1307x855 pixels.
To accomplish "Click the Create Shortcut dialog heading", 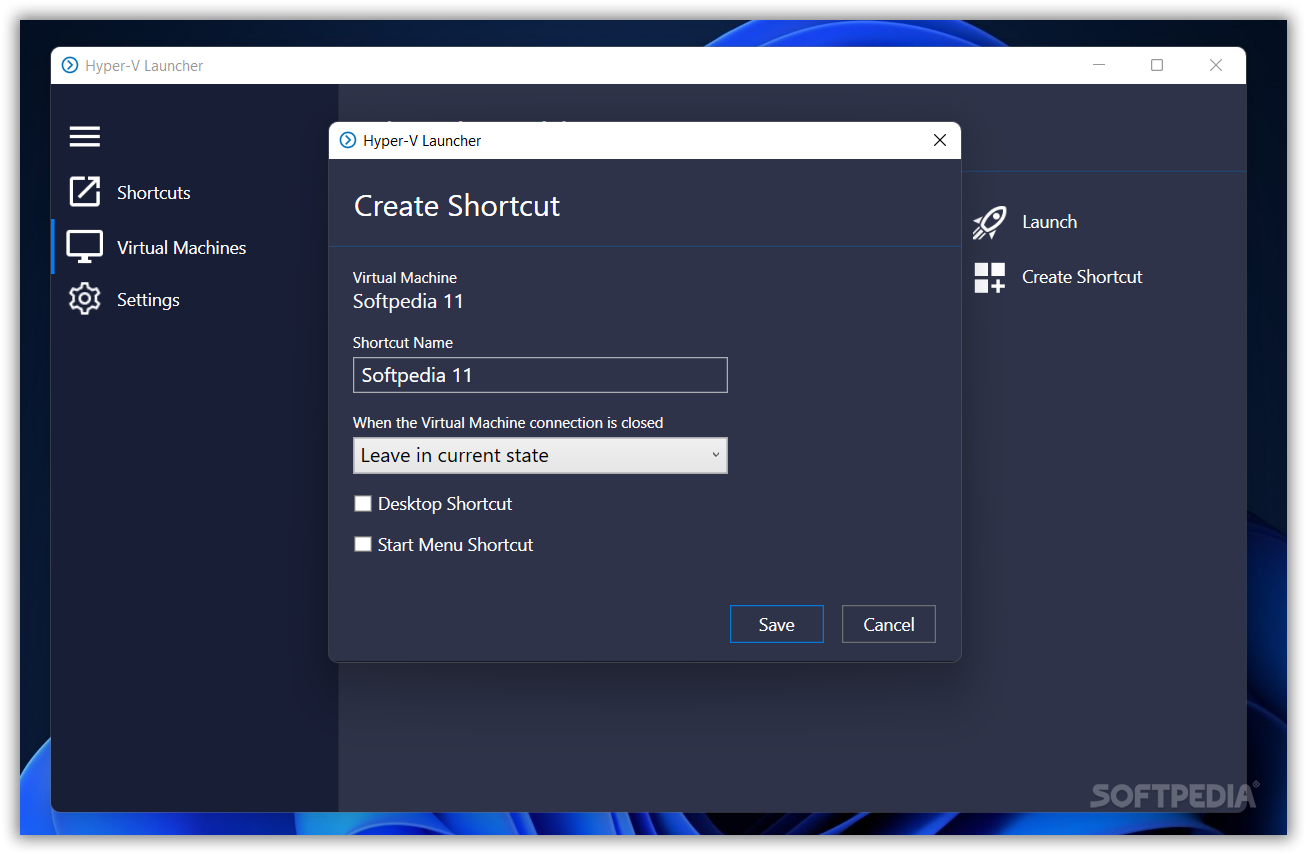I will pyautogui.click(x=457, y=205).
